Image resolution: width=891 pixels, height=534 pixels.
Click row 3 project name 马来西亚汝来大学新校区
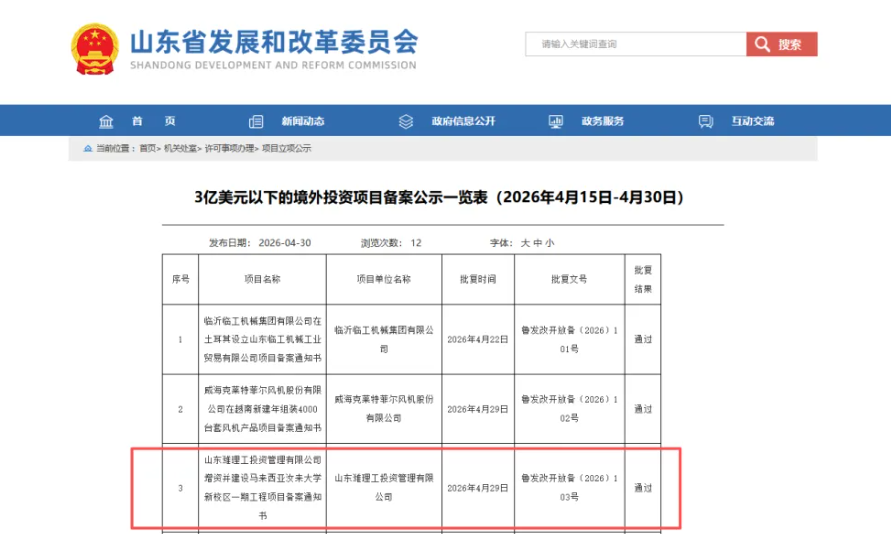[263, 487]
